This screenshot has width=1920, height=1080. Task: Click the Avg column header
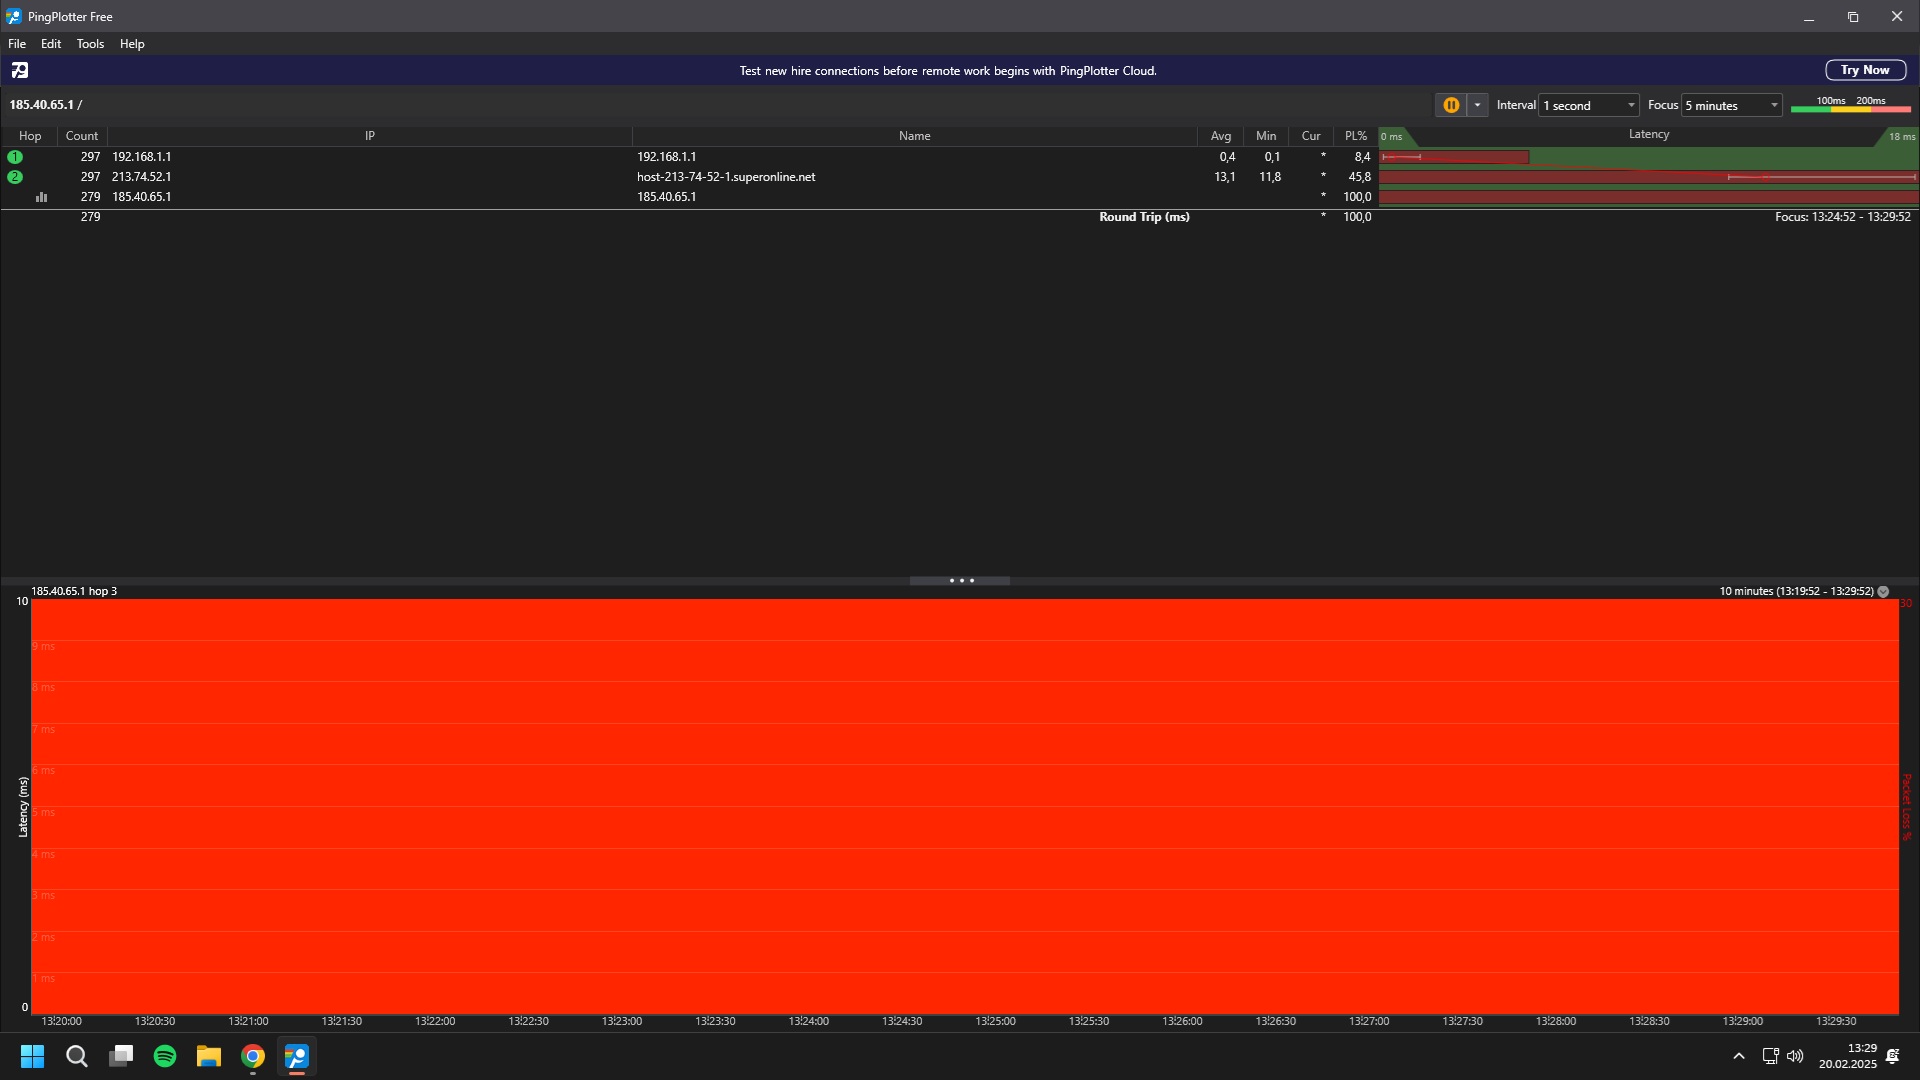click(1220, 136)
